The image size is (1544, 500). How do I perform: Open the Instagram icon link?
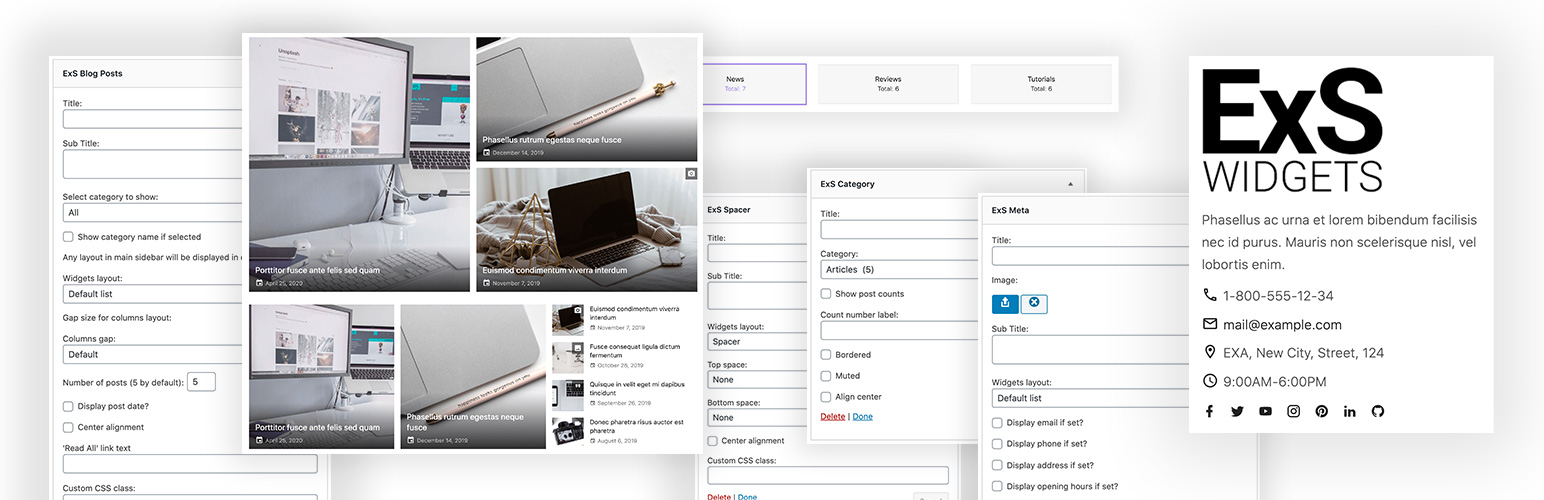tap(1293, 411)
